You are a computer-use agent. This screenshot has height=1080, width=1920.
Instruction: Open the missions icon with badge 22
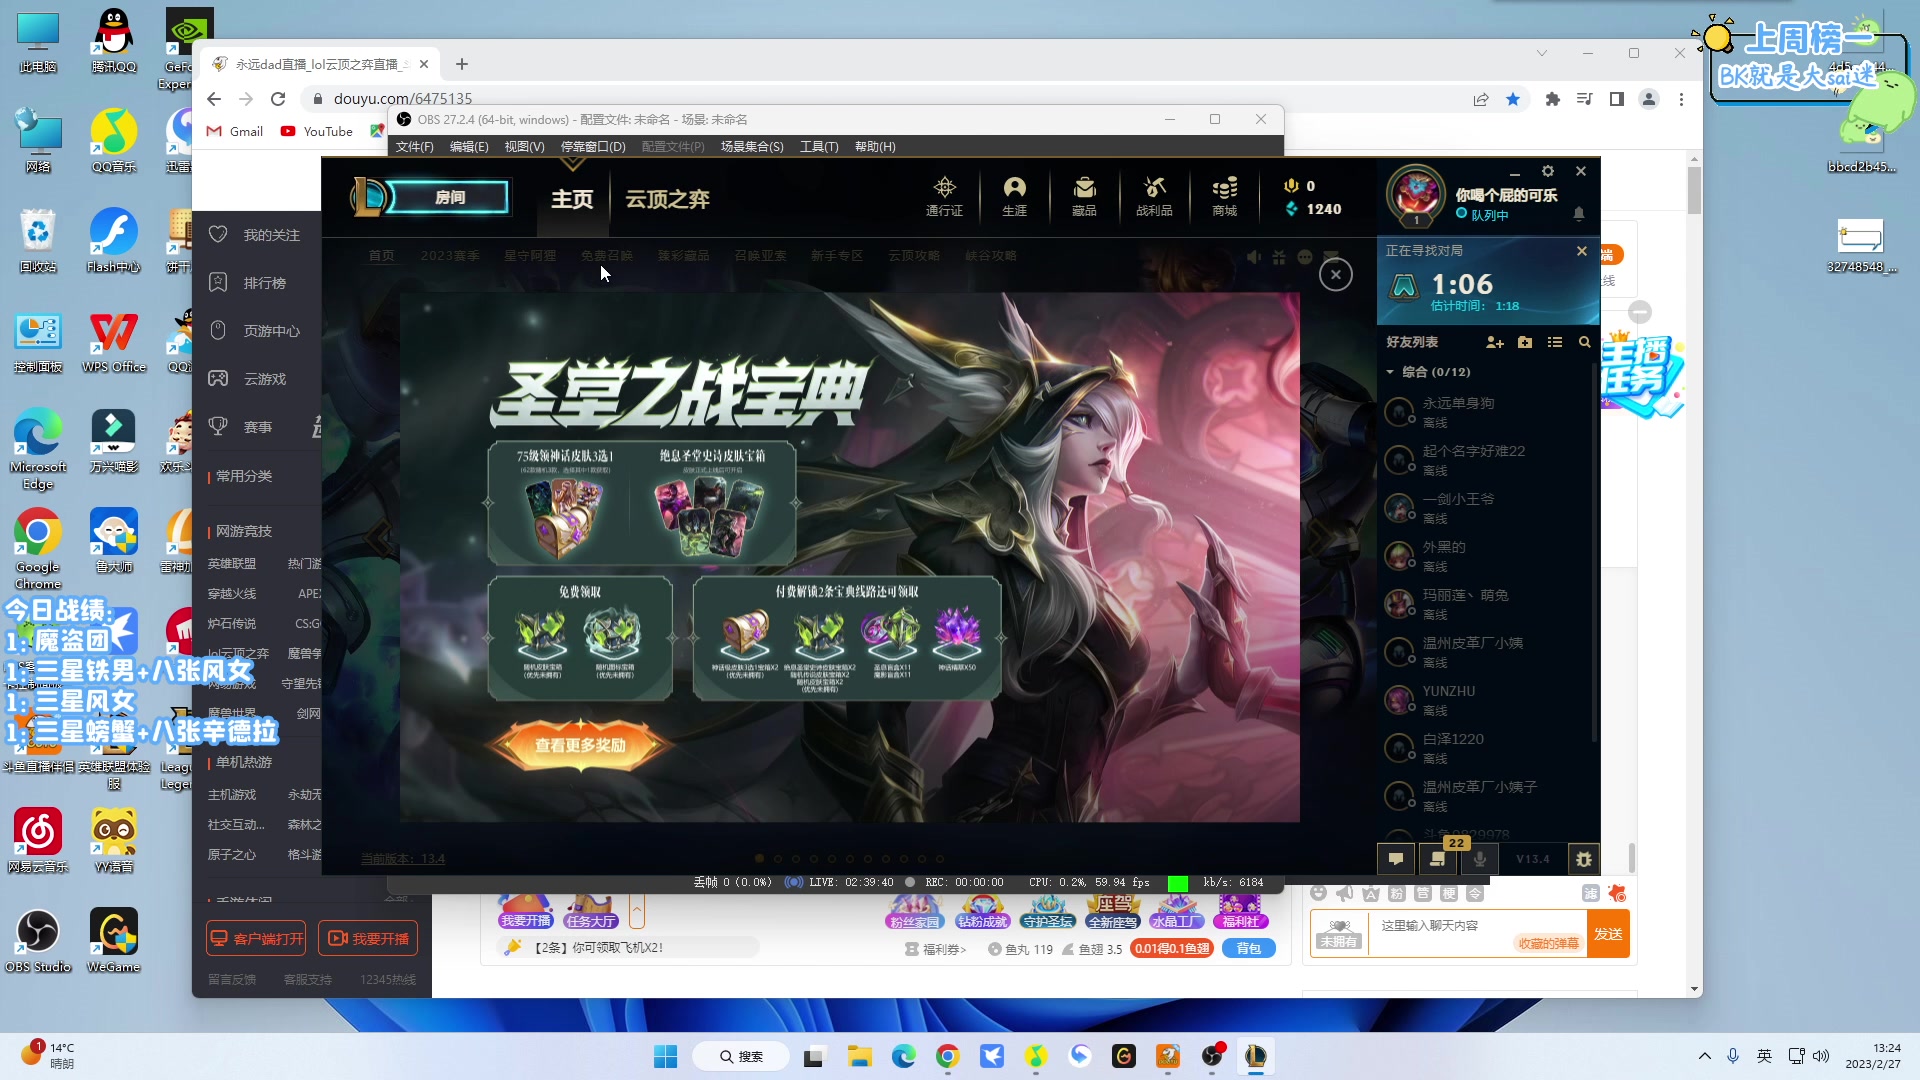(1438, 858)
